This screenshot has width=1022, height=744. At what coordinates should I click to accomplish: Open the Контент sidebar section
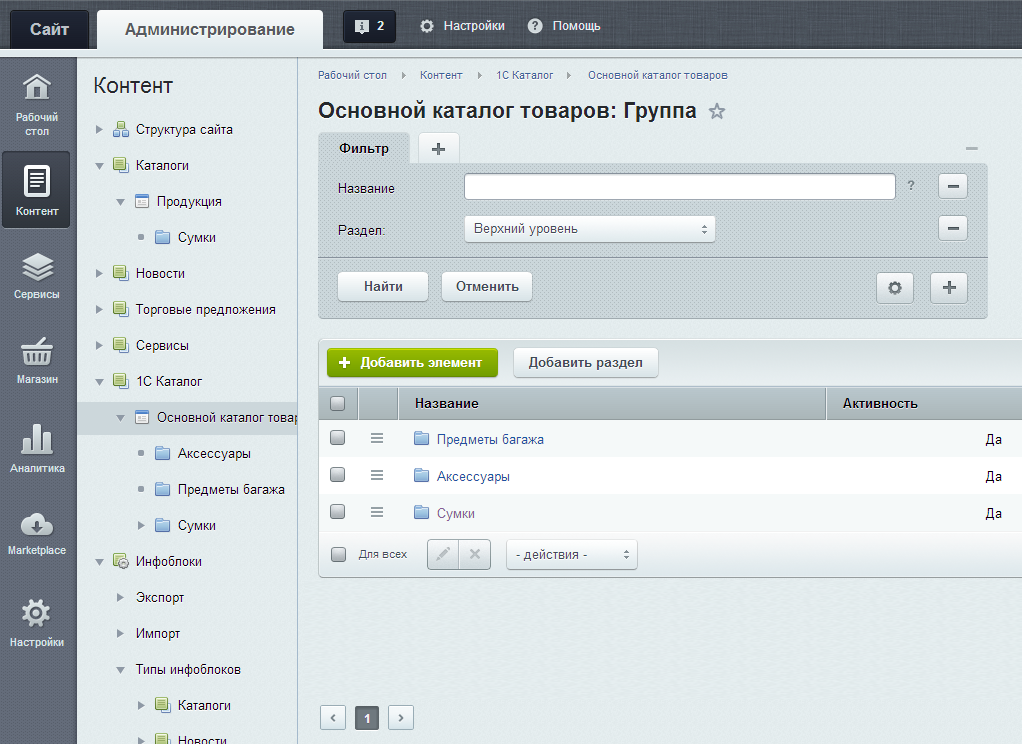(x=36, y=190)
